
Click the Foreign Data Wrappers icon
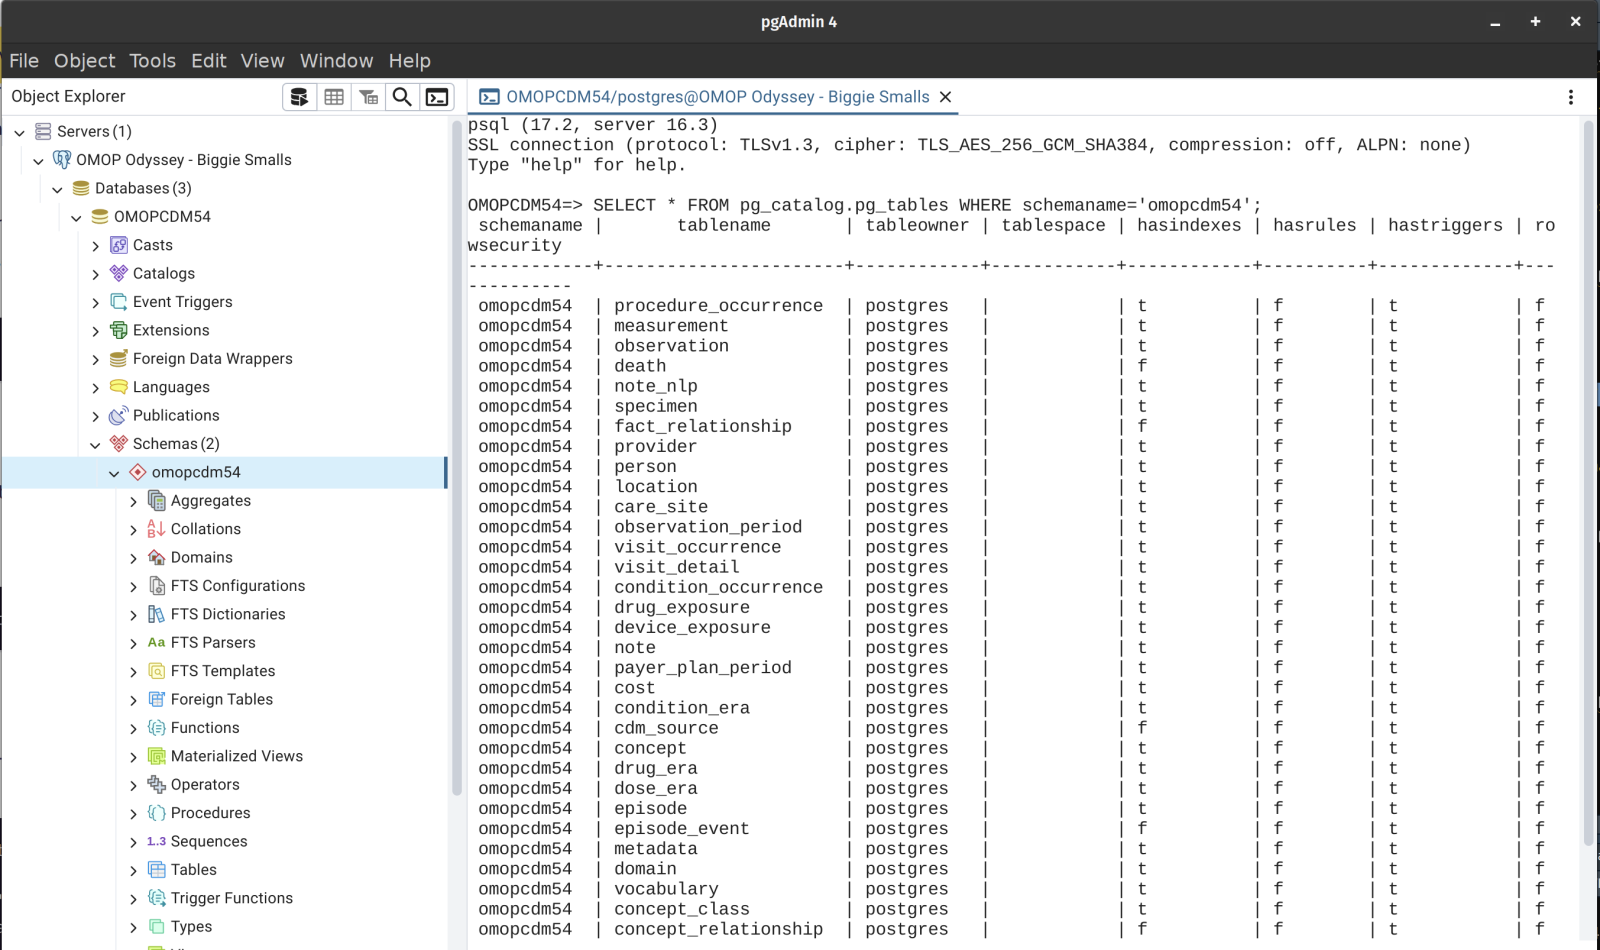pos(119,359)
